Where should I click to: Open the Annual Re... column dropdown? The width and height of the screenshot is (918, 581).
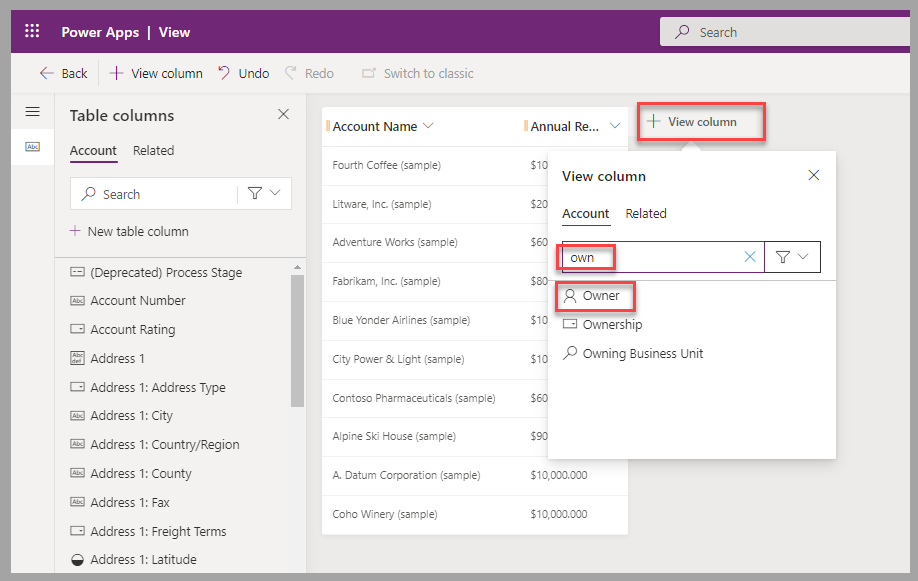point(615,126)
